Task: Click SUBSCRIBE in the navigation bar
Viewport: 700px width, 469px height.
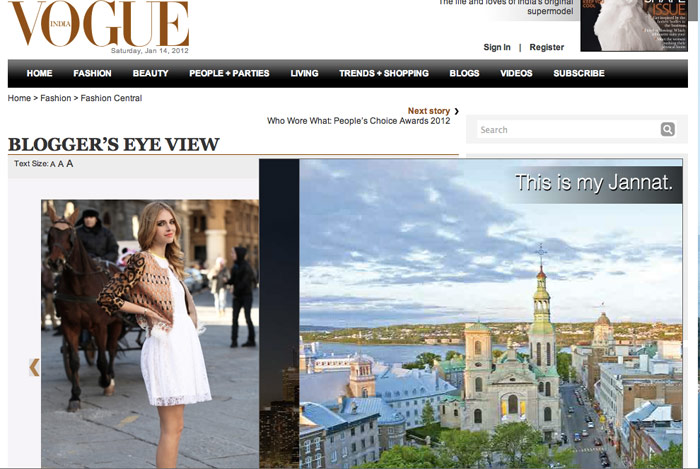Action: point(579,73)
